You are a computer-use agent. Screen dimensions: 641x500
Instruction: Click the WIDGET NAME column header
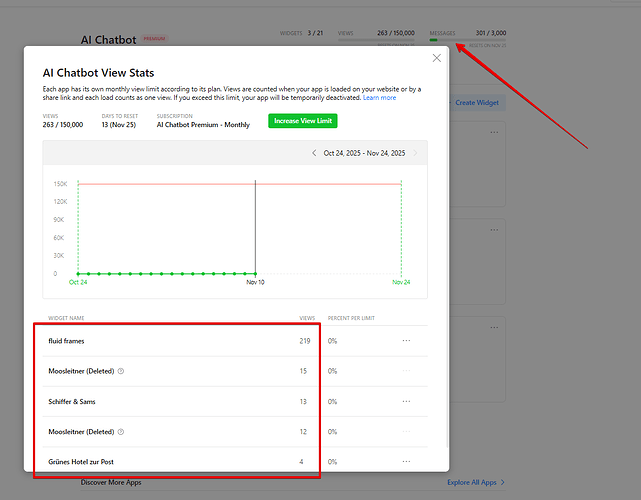[66, 318]
